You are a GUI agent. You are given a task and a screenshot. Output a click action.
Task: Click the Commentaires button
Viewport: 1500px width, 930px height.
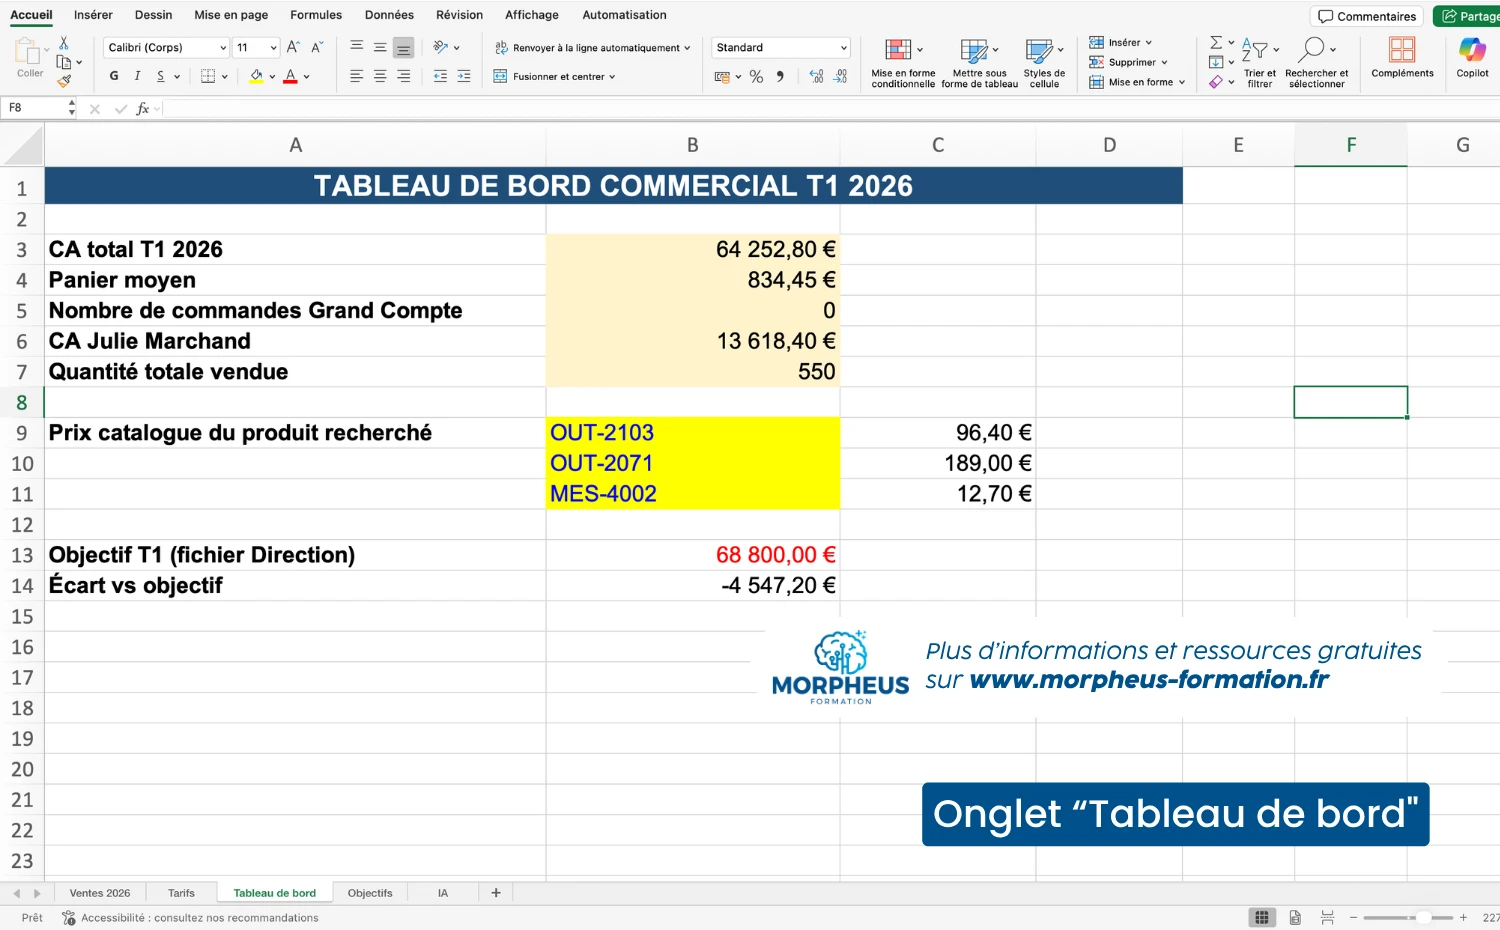pos(1367,16)
